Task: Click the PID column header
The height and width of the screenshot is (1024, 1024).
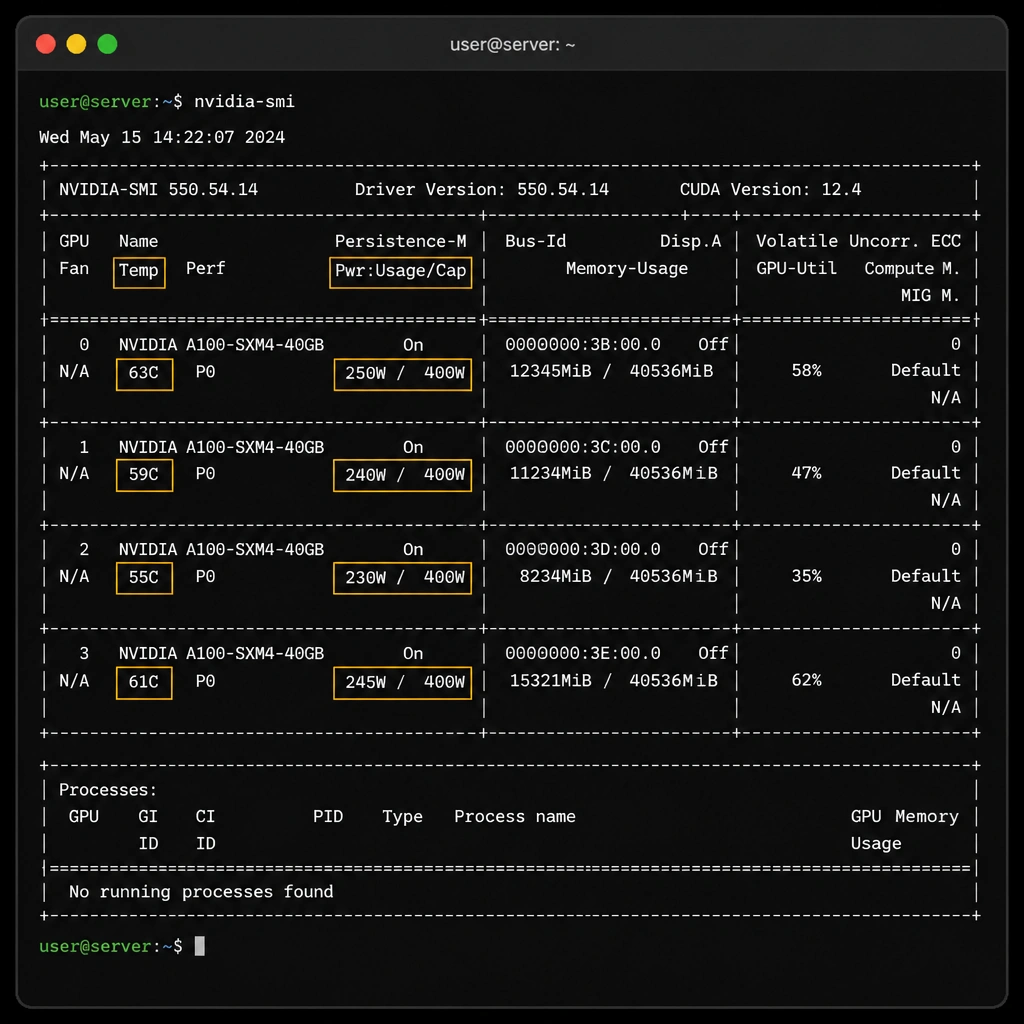Action: click(x=328, y=817)
